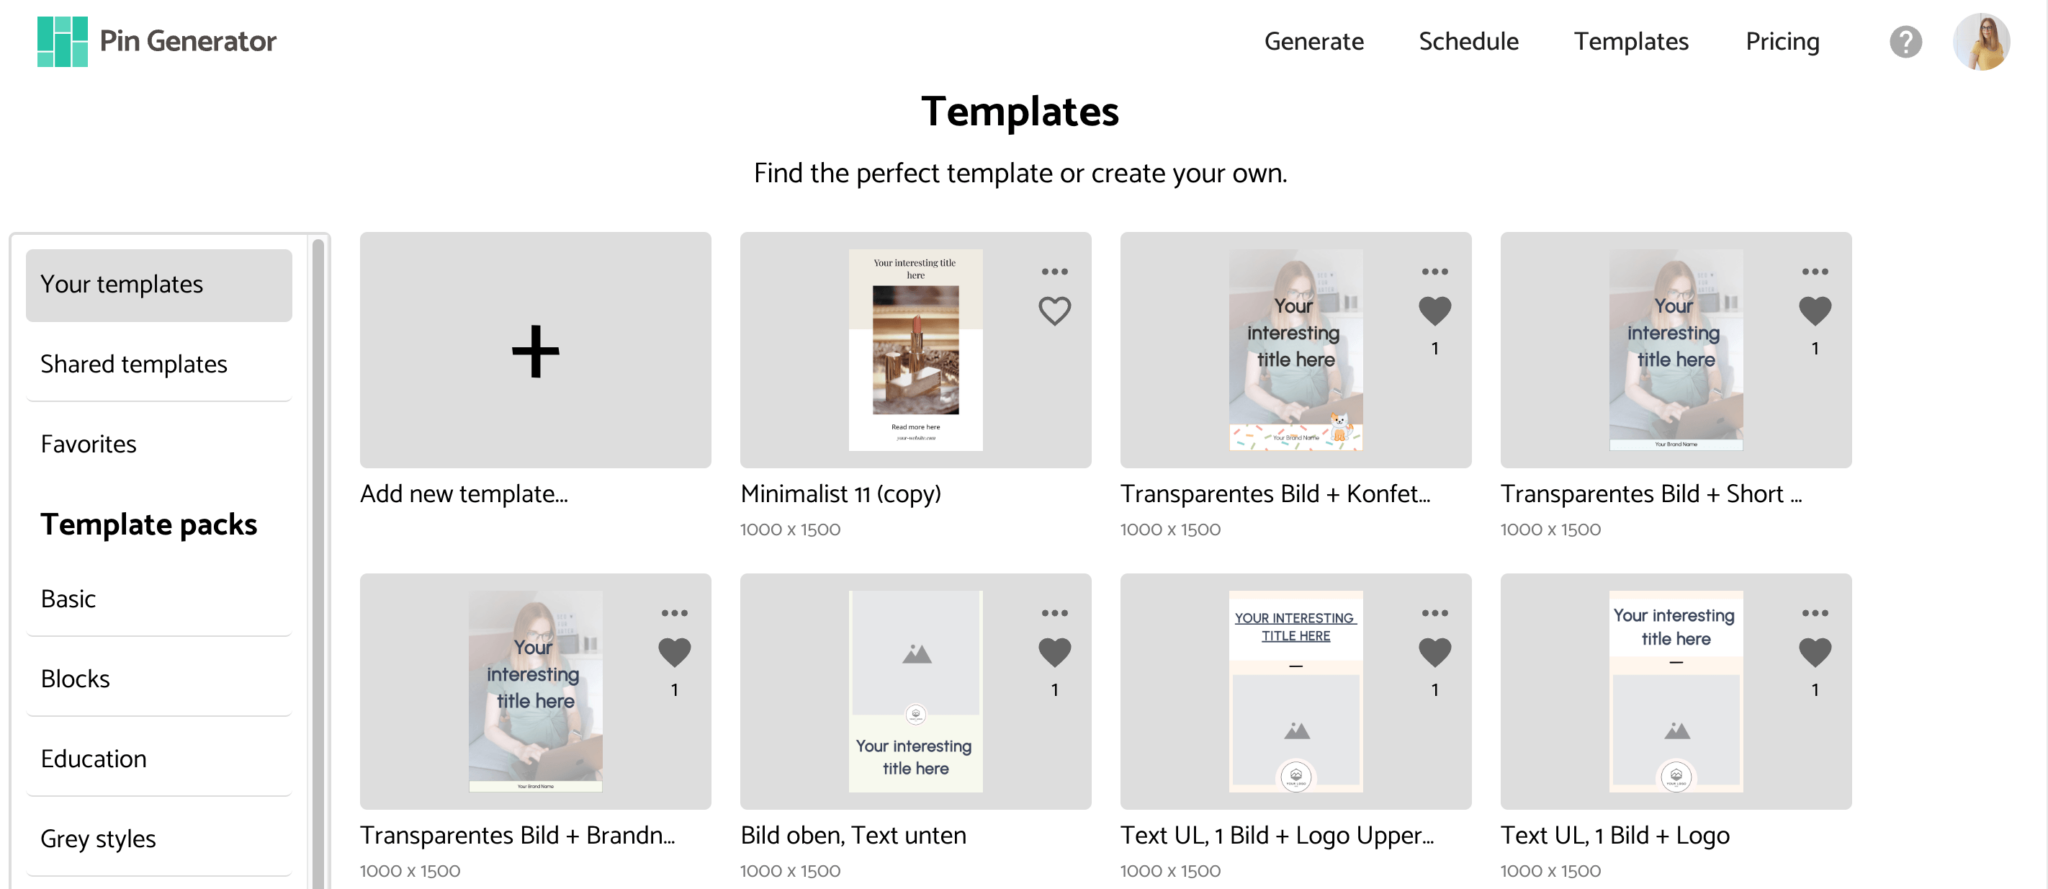
Task: Open the Text UL, 1 Bild + Logo Upper thumbnail
Action: [1295, 691]
